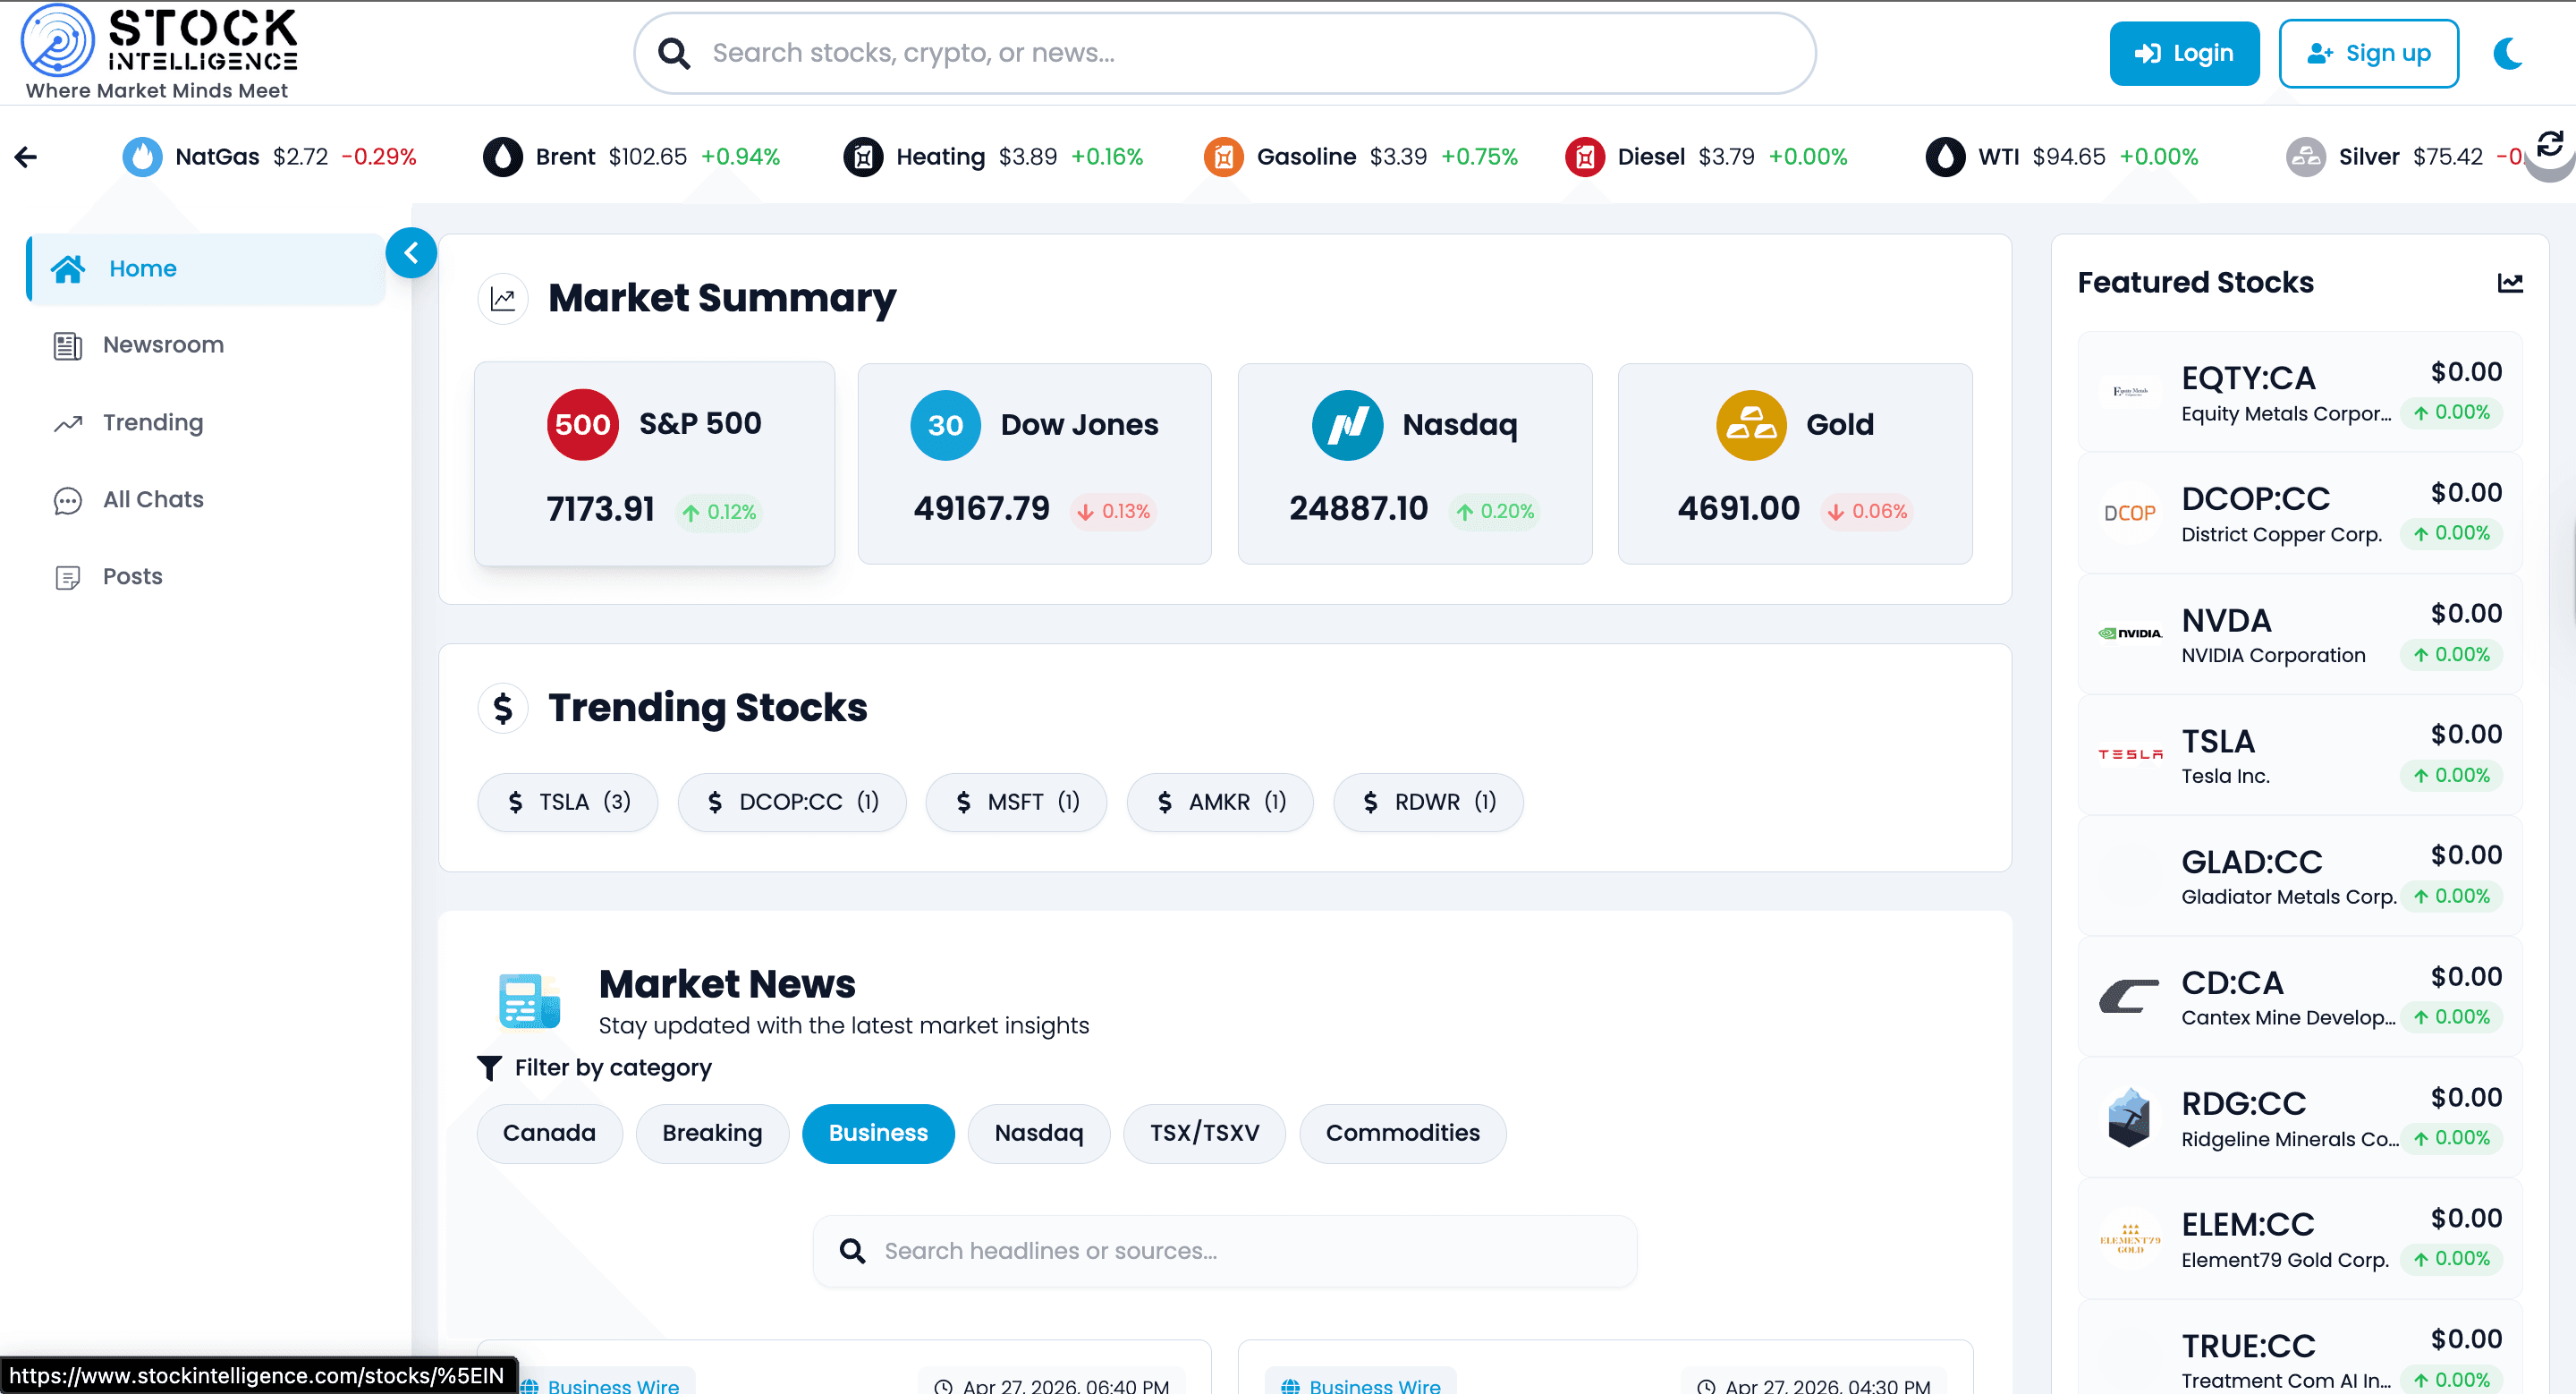
Task: Click the S&P 500 red badge icon
Action: point(583,425)
